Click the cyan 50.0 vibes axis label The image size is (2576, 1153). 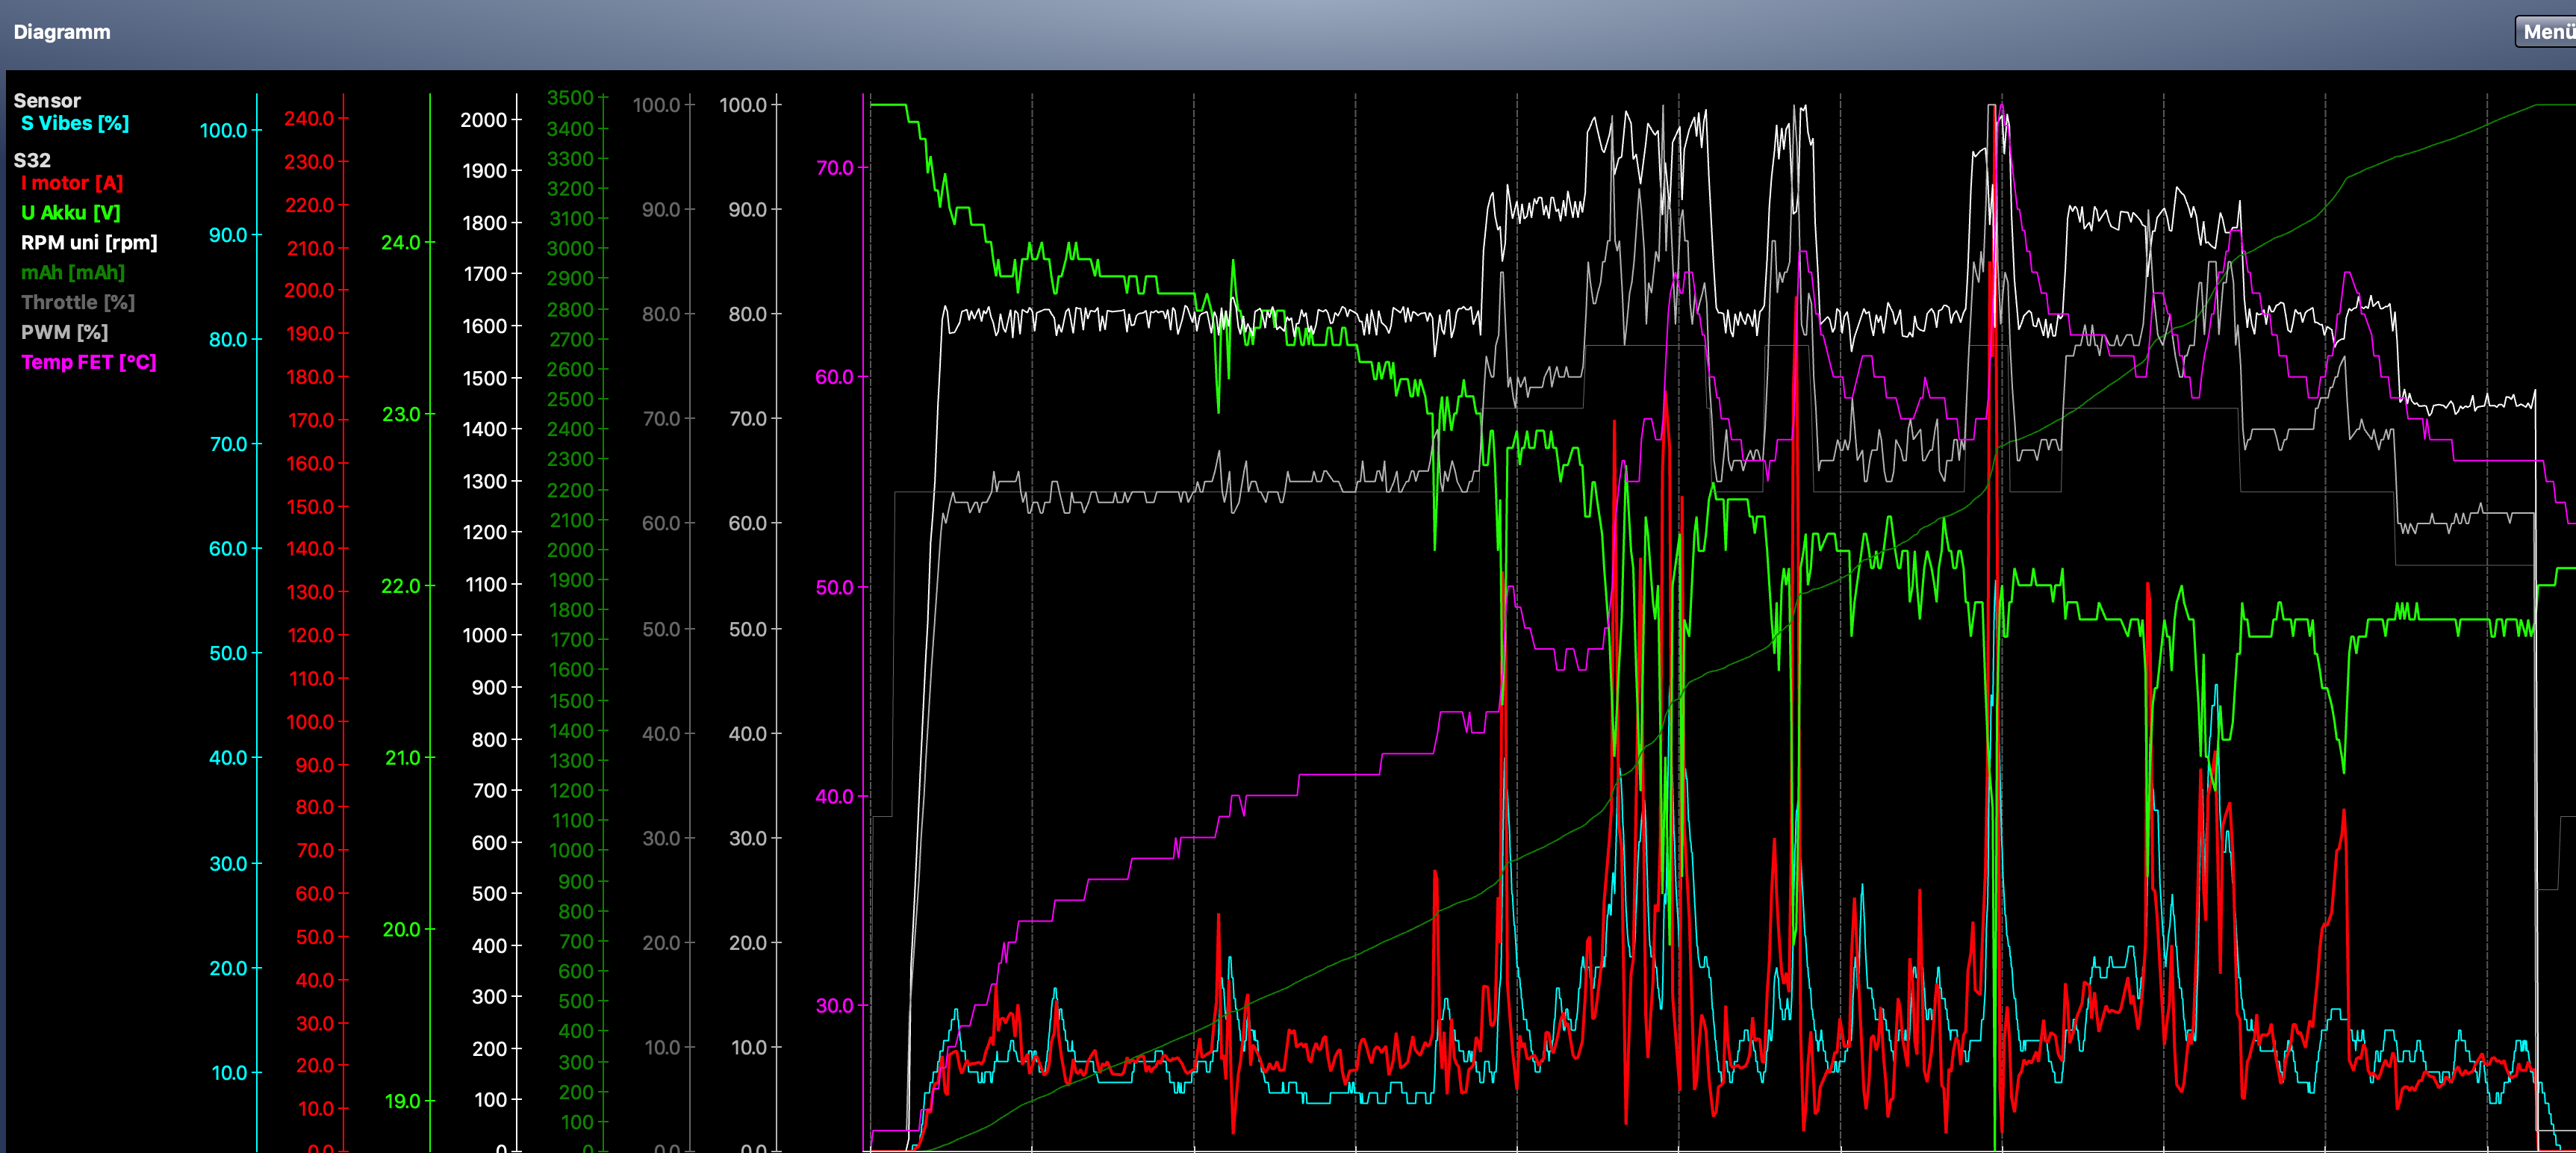coord(228,653)
